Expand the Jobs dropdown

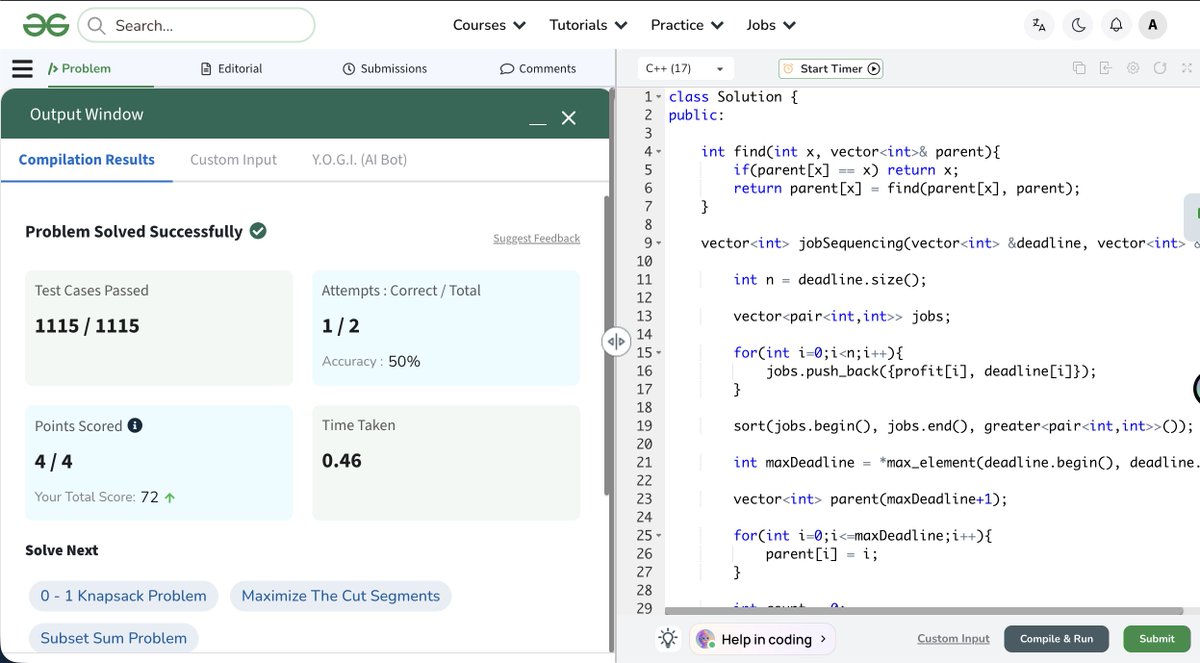tap(771, 25)
